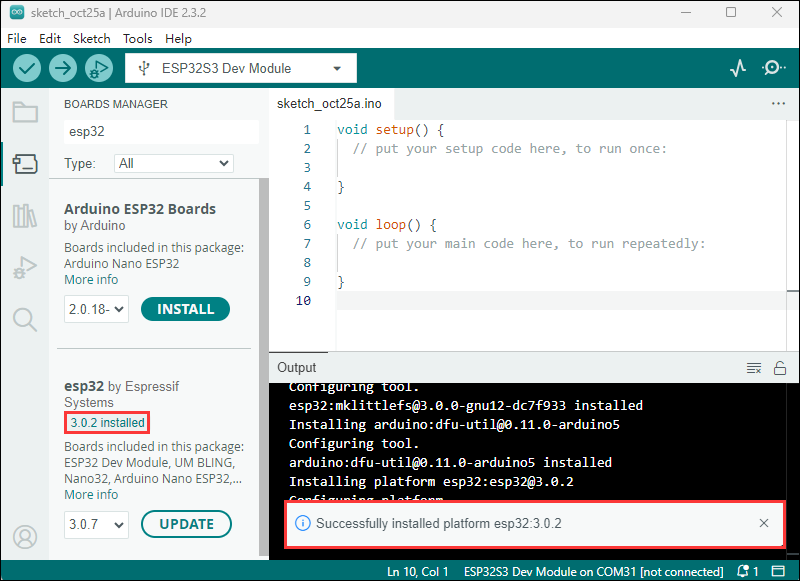Open the Library Manager sidebar icon
The height and width of the screenshot is (581, 800).
click(25, 216)
